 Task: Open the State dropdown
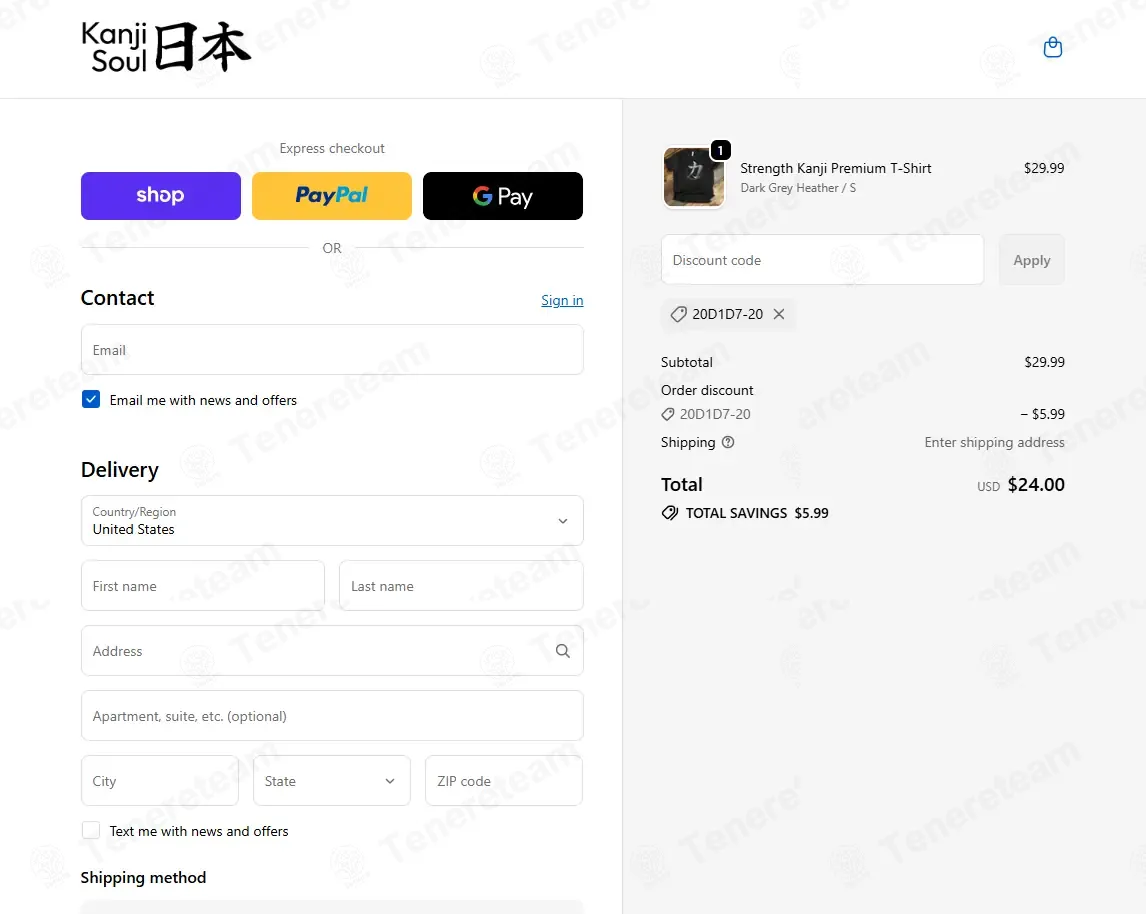[x=332, y=781]
